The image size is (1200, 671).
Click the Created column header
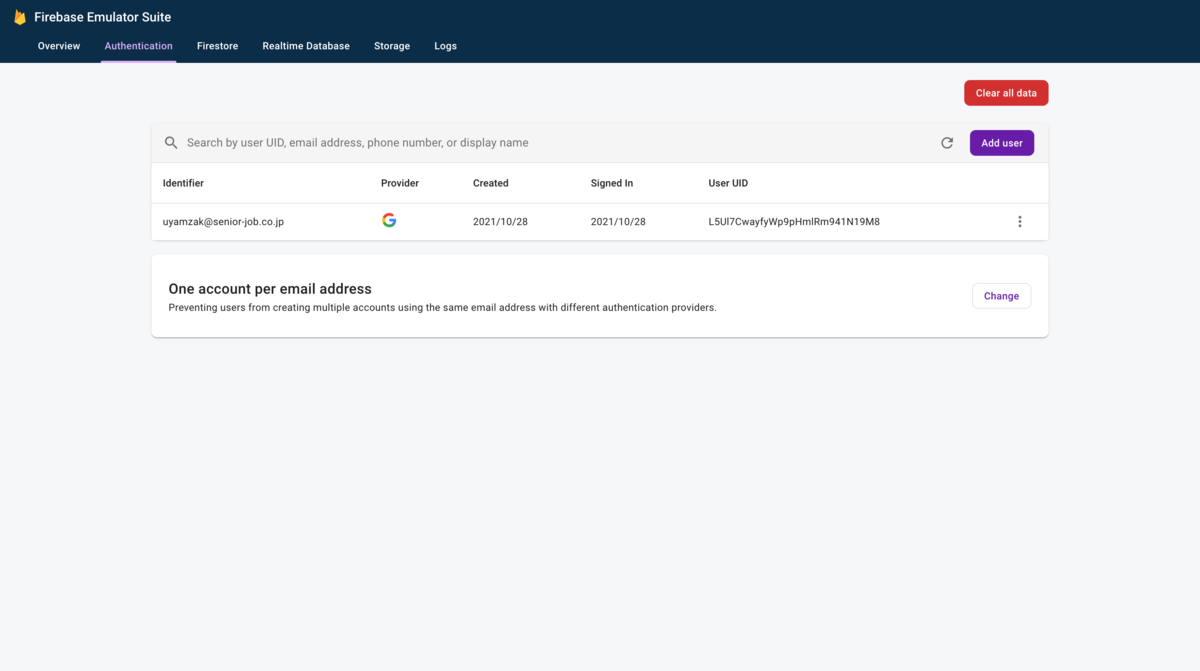point(491,183)
